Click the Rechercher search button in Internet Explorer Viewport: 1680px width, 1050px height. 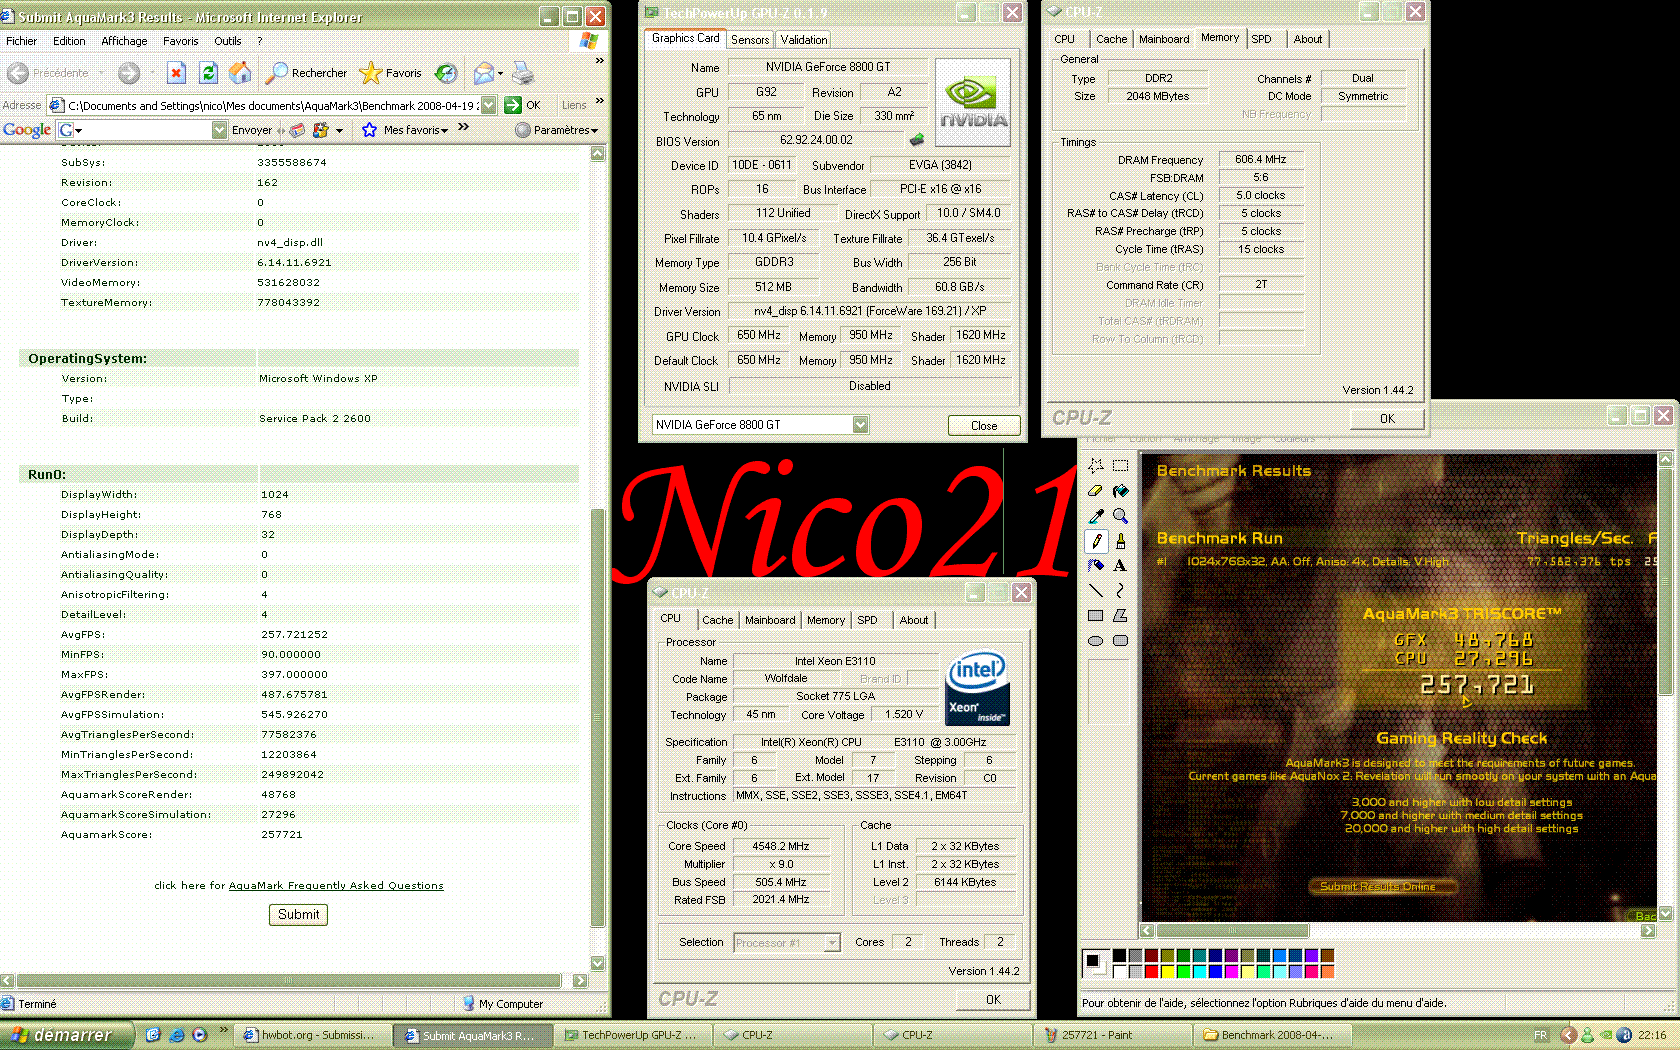(x=307, y=73)
